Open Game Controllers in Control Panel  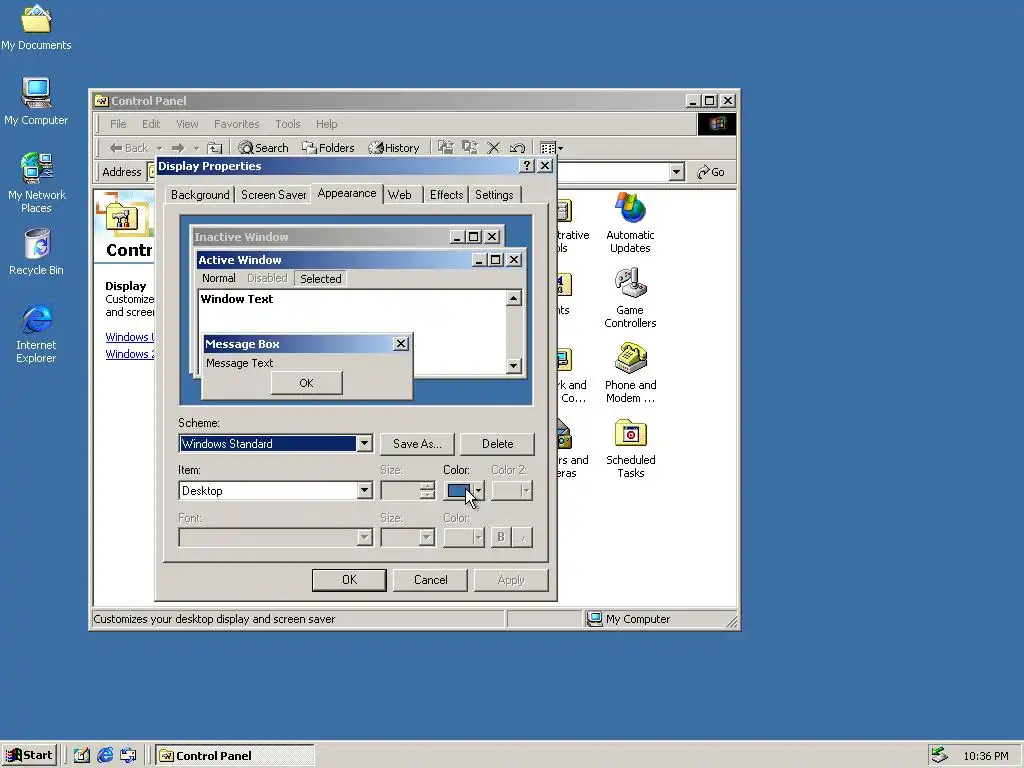(630, 298)
